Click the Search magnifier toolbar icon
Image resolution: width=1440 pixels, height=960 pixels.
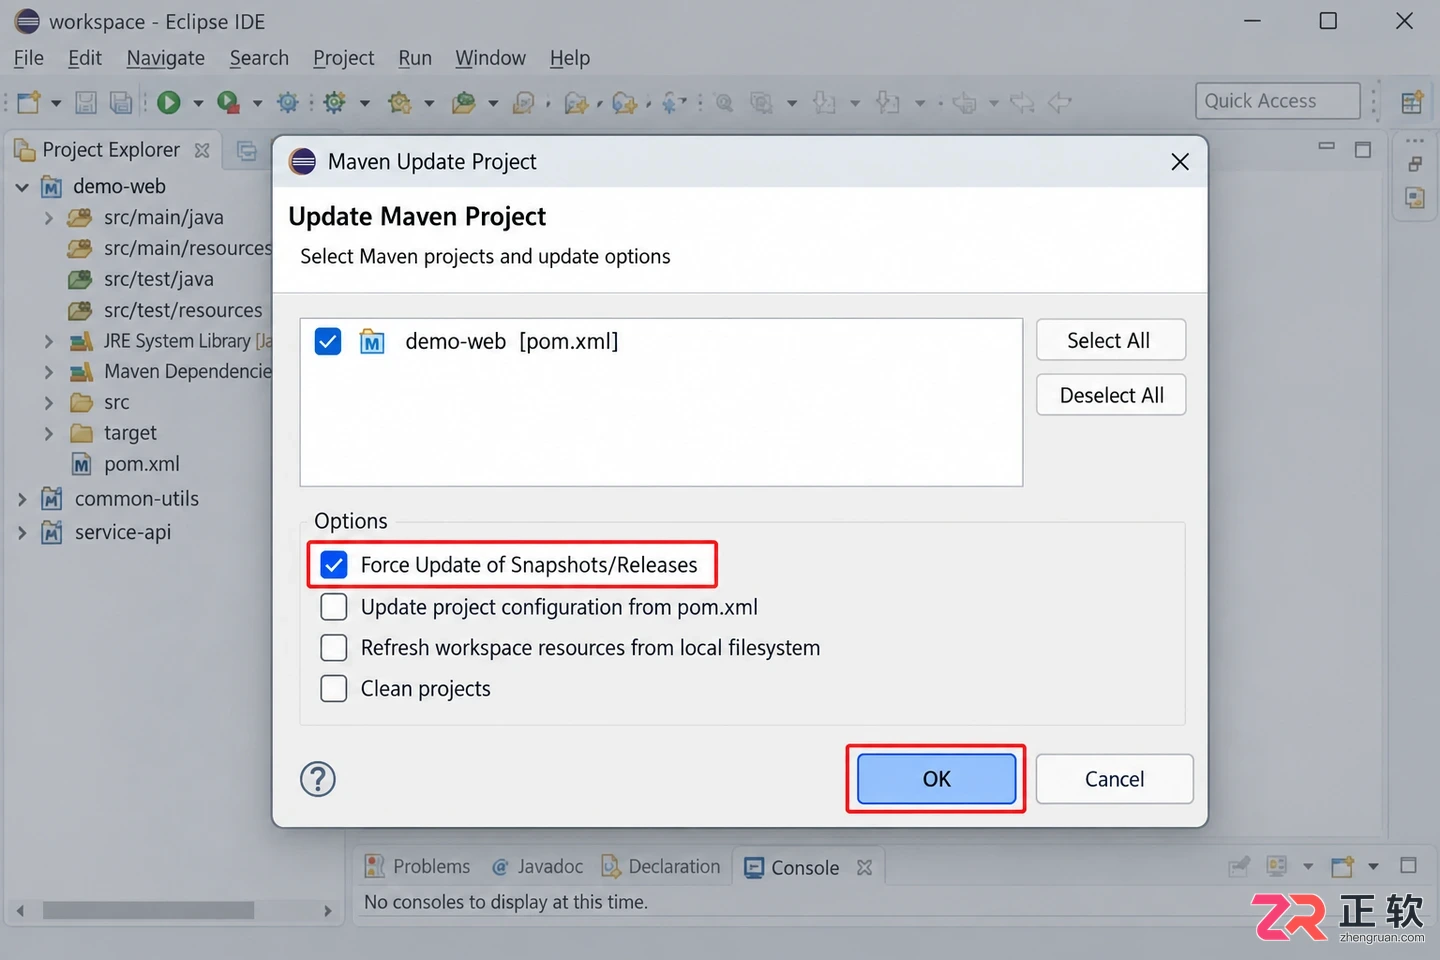click(x=724, y=102)
